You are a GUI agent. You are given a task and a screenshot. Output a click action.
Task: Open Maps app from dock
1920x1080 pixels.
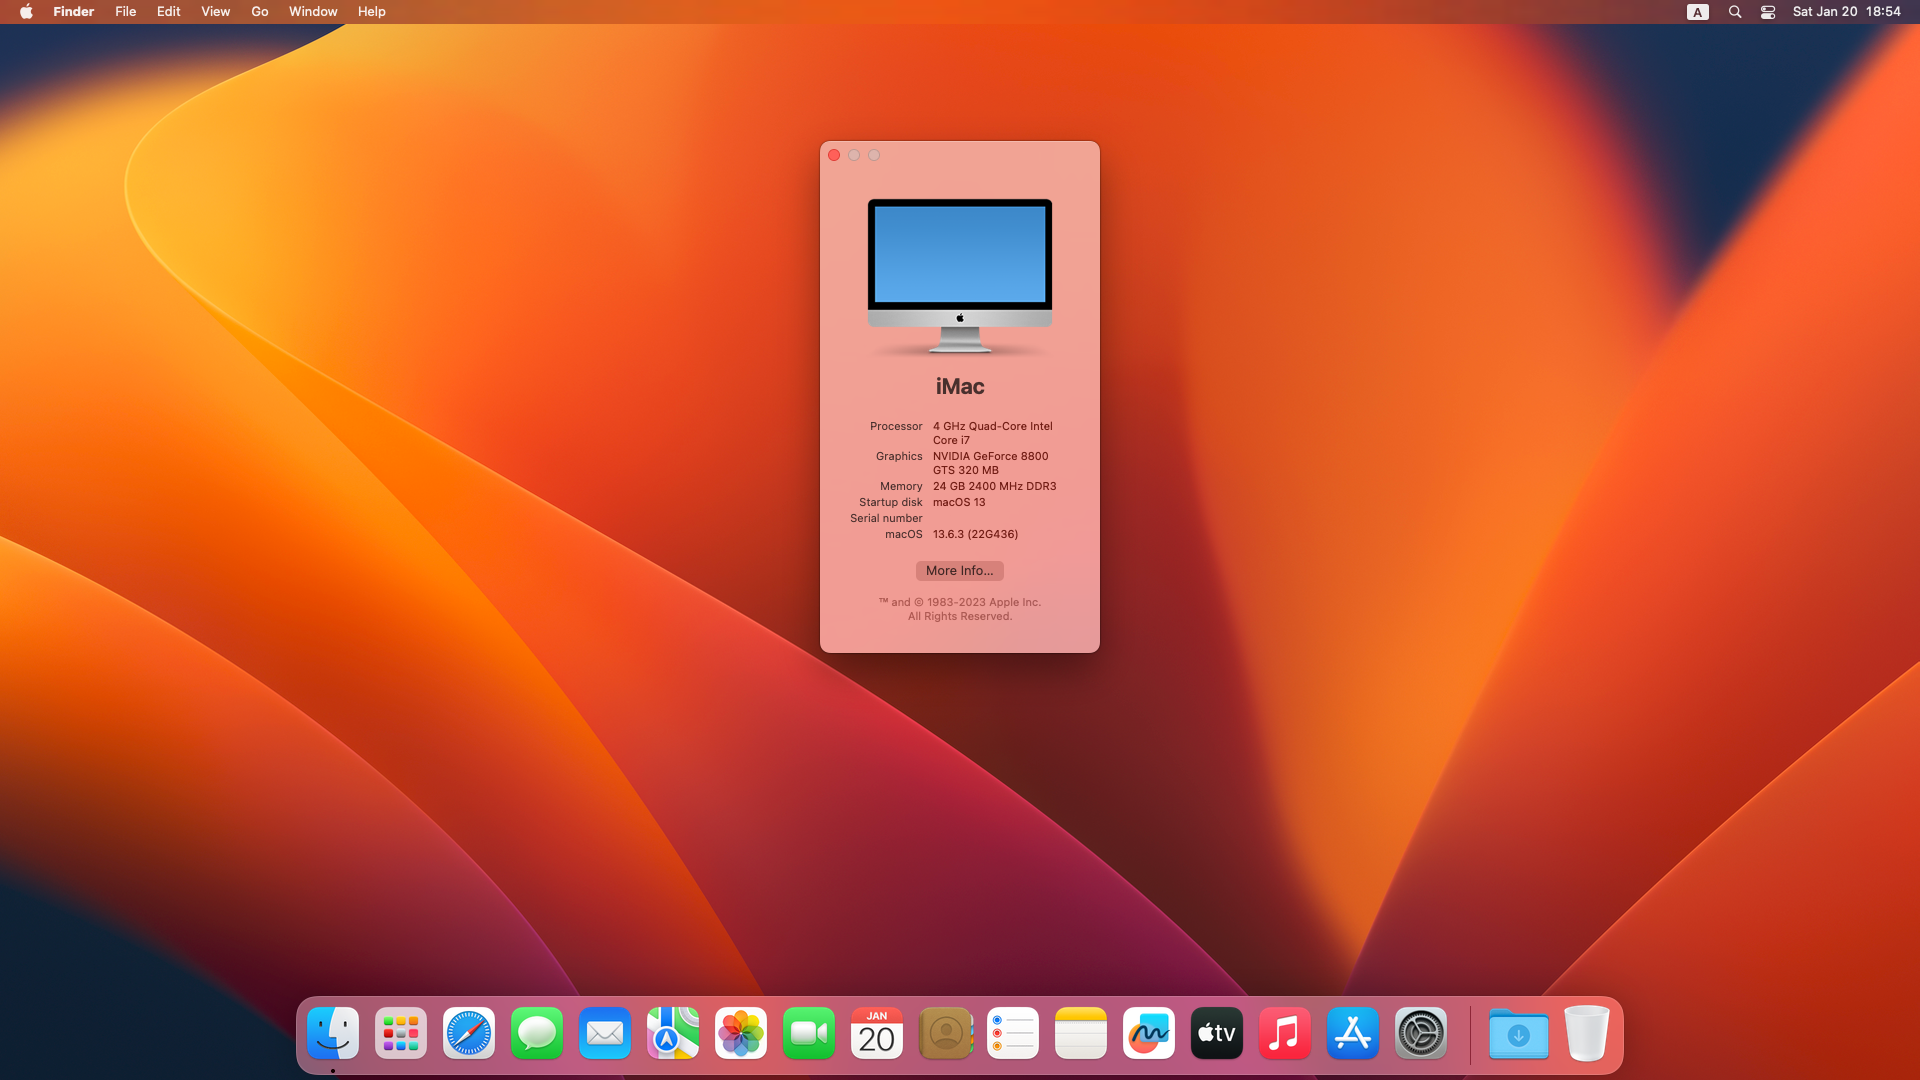click(x=673, y=1034)
